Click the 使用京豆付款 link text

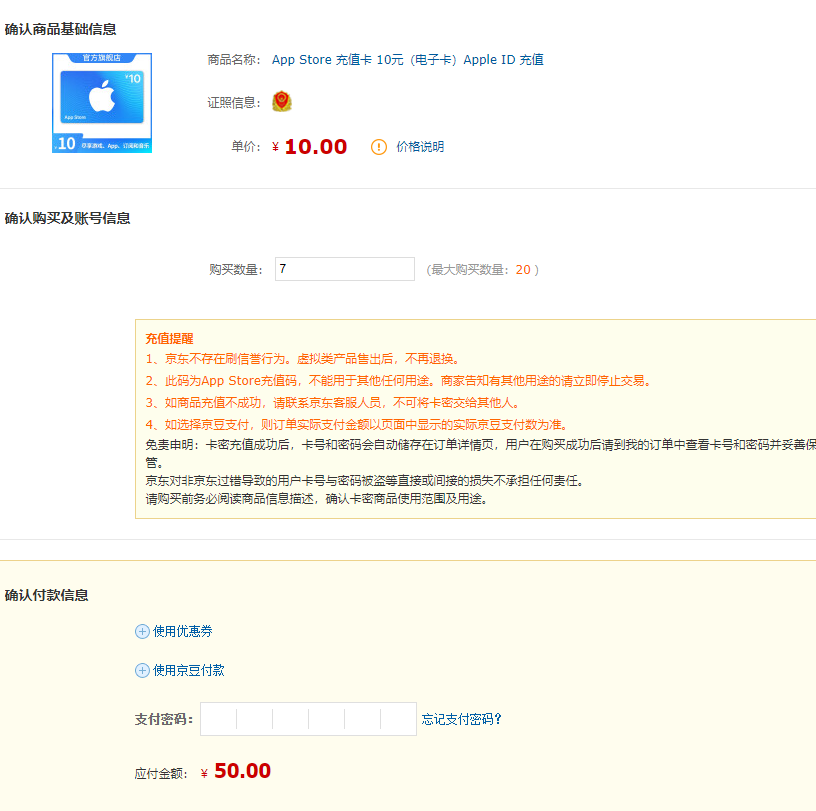point(188,670)
